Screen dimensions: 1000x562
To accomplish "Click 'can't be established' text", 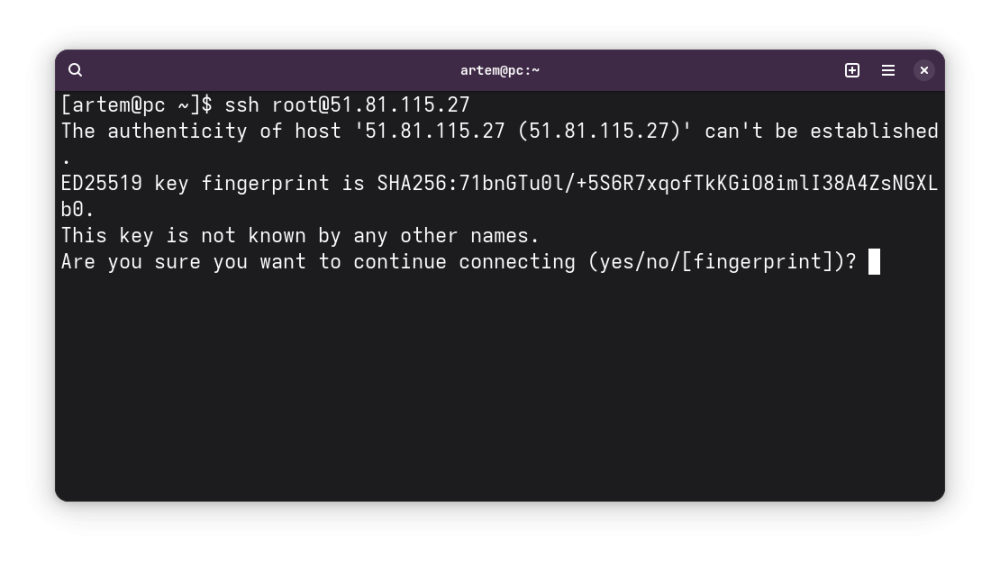I will [821, 131].
